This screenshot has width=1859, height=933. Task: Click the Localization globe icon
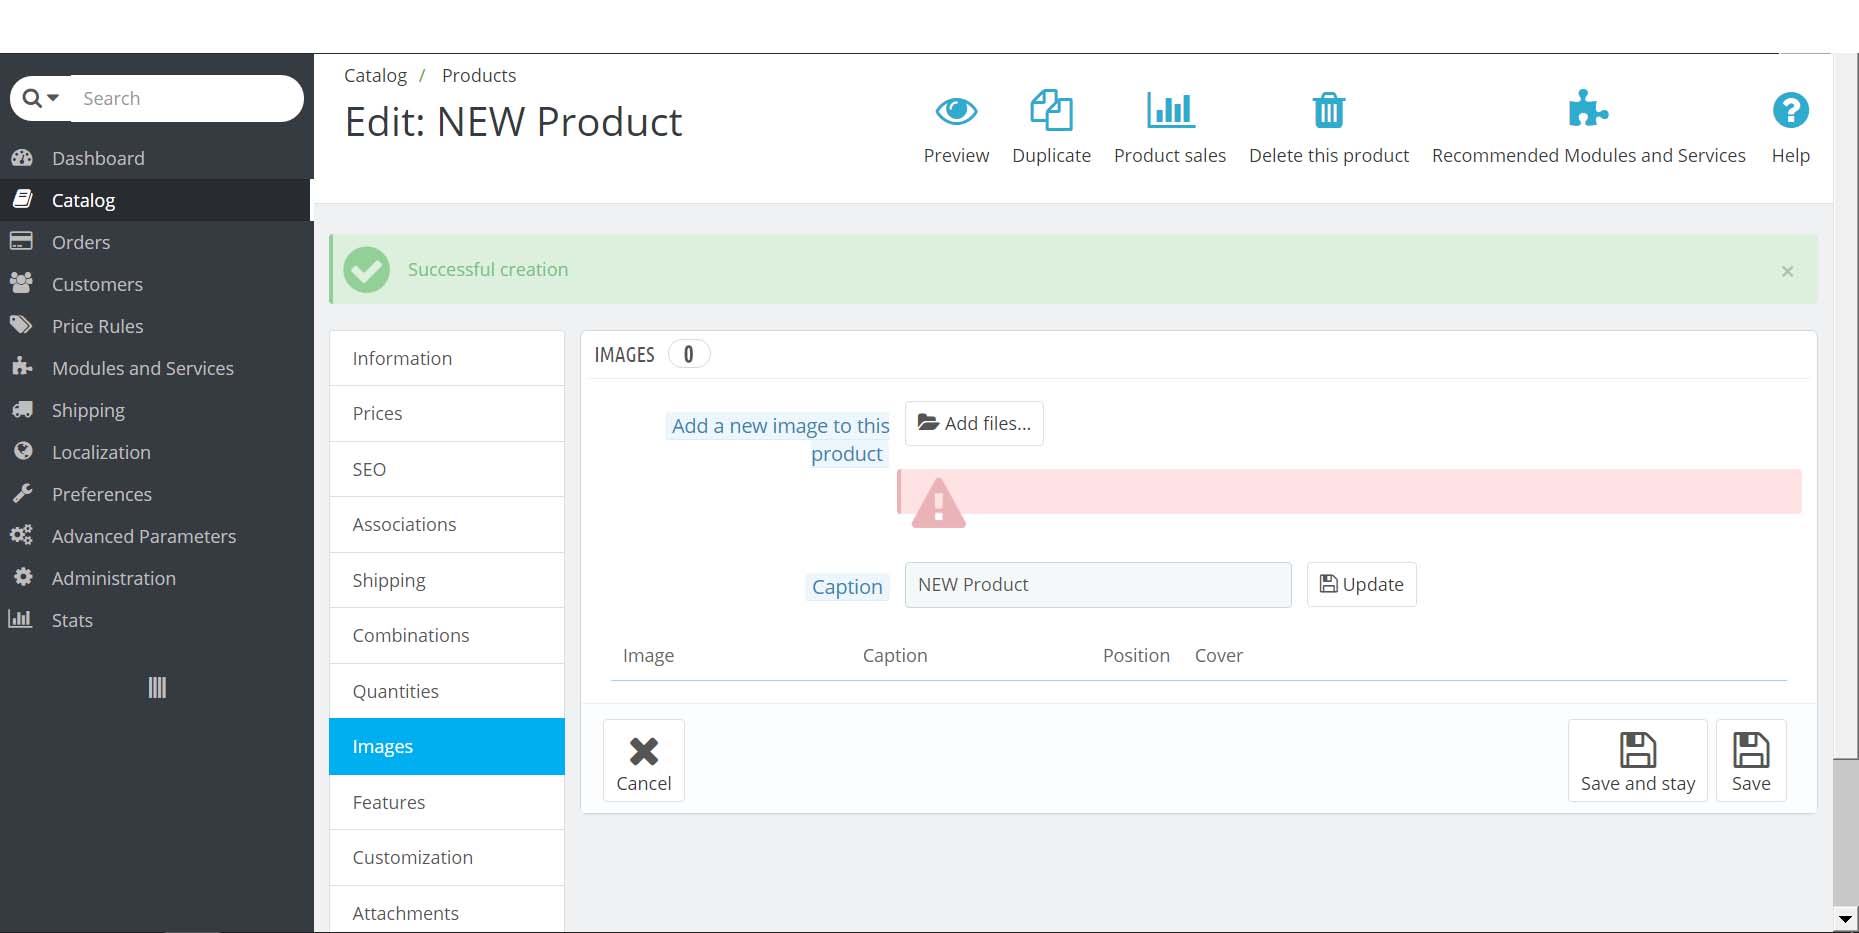(x=22, y=451)
